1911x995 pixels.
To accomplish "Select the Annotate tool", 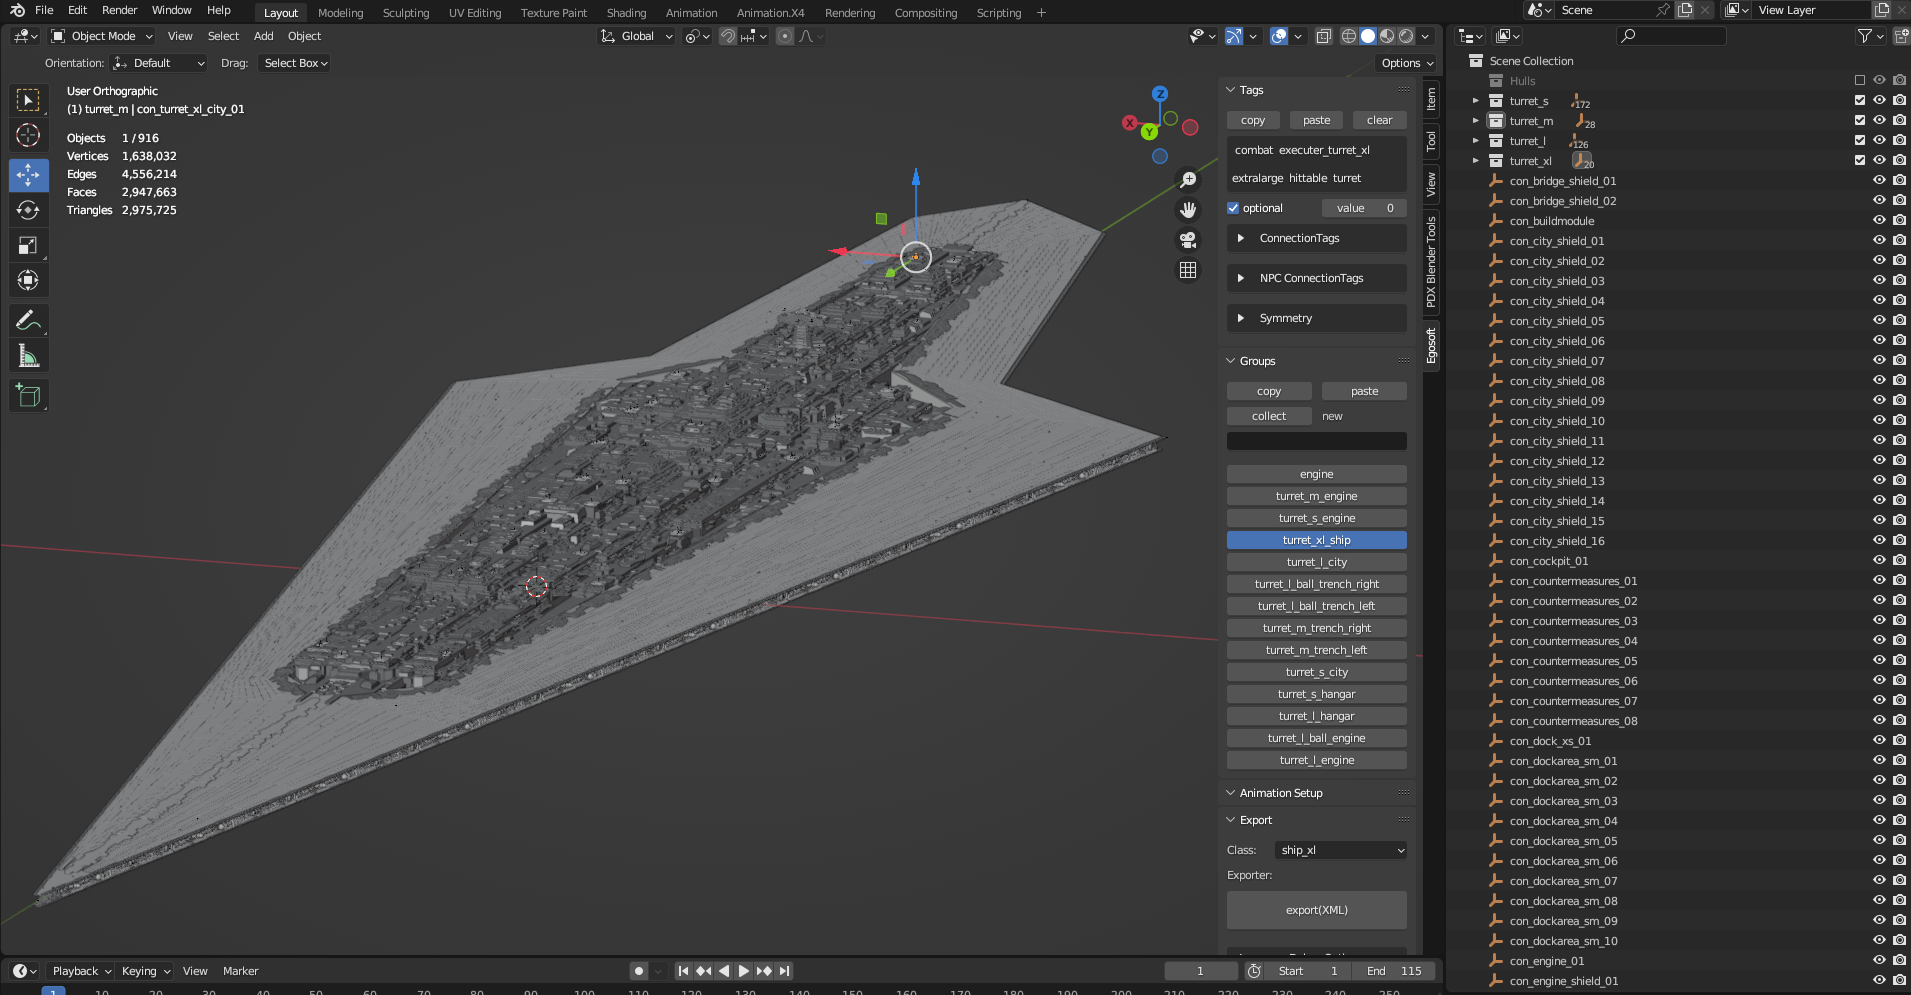I will (28, 320).
